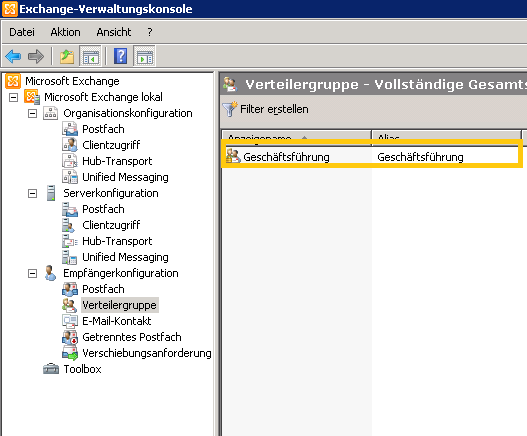Toggle the action pane toolbar icon
The width and height of the screenshot is (527, 436).
tap(145, 56)
